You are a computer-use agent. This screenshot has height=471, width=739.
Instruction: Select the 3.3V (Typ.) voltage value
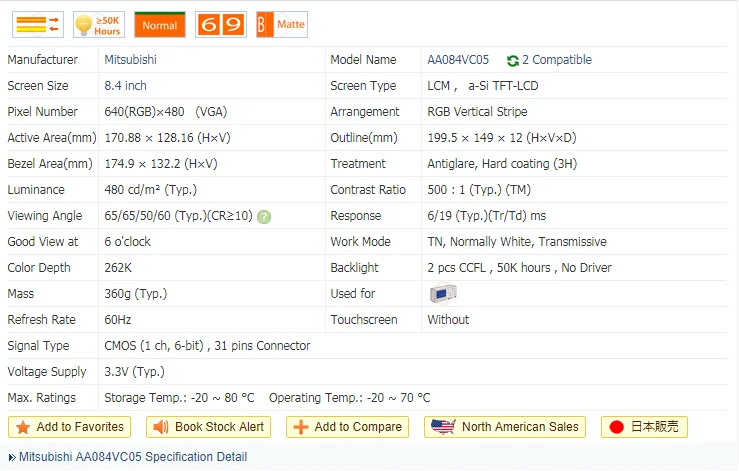(x=134, y=372)
